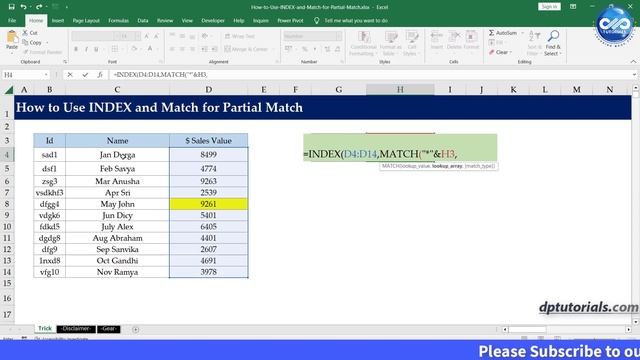Switch to the Formulas ribbon tab
This screenshot has height=360, width=640.
pos(118,20)
